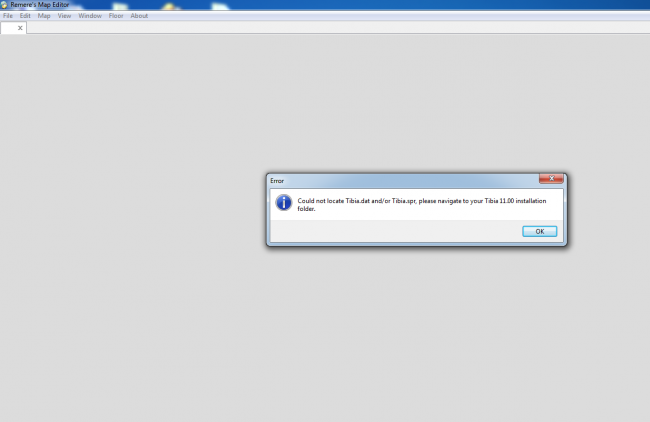Open the File menu
The height and width of the screenshot is (422, 650).
8,16
